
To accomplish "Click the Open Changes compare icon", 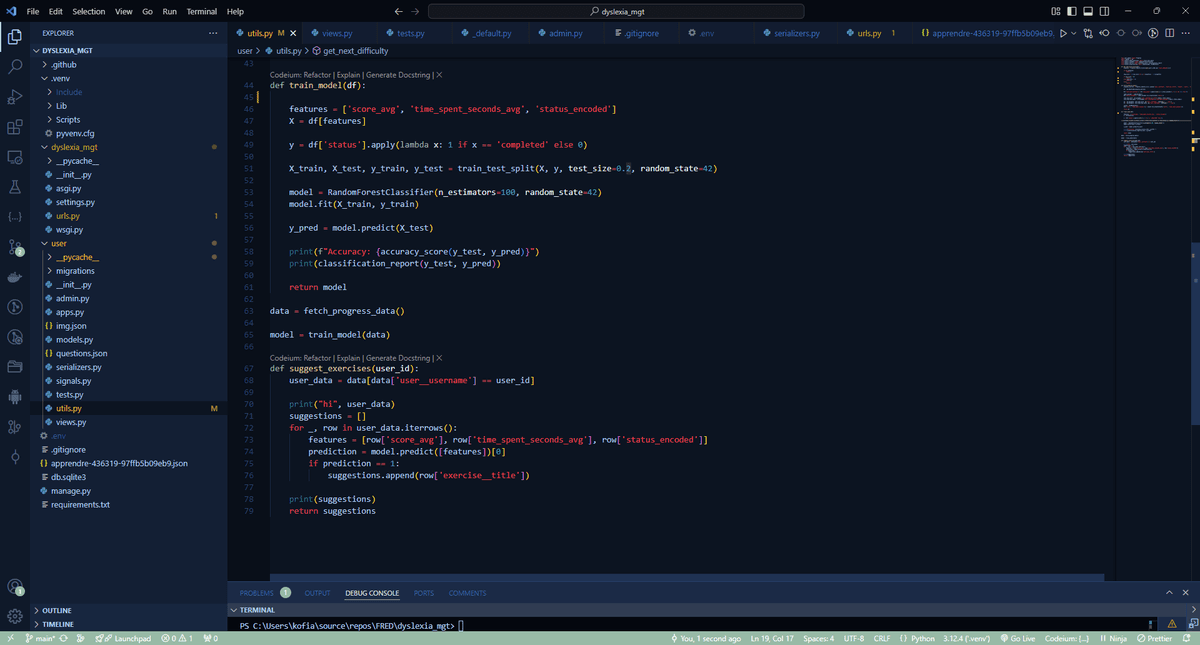I will click(x=1088, y=33).
